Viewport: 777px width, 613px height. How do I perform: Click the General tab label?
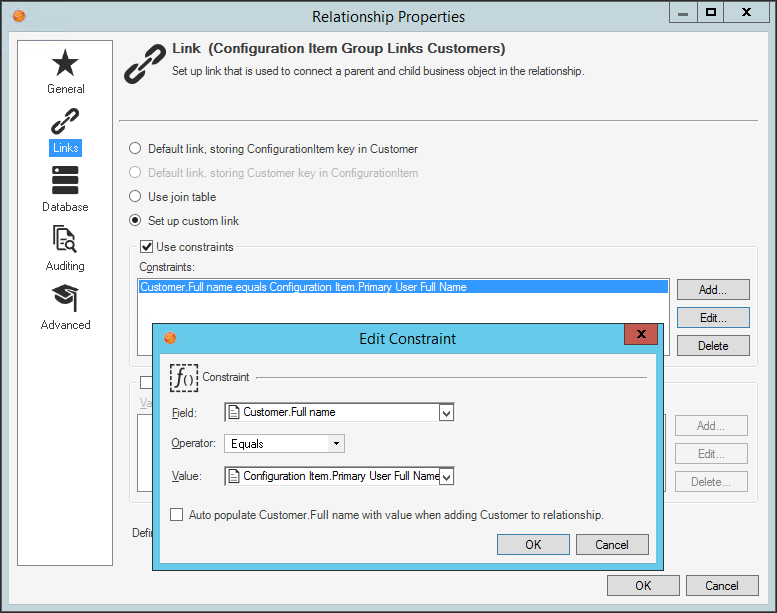(x=65, y=89)
